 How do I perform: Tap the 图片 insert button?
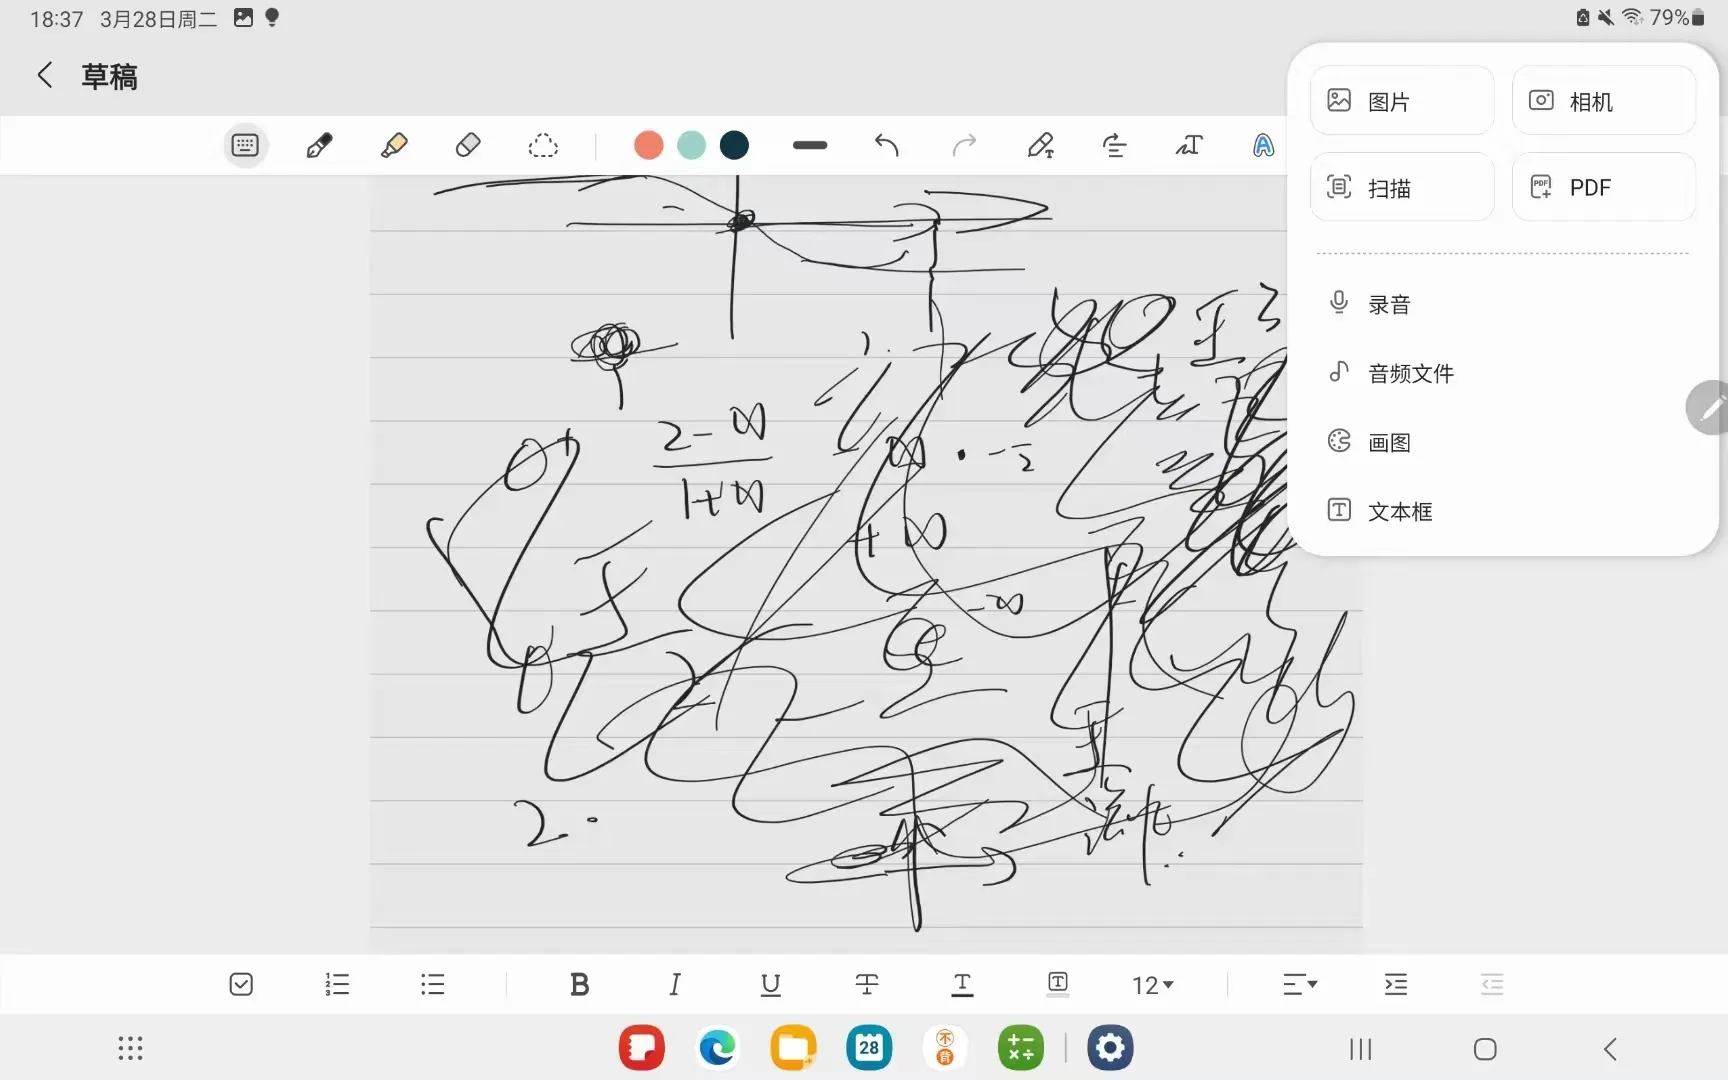click(1402, 101)
